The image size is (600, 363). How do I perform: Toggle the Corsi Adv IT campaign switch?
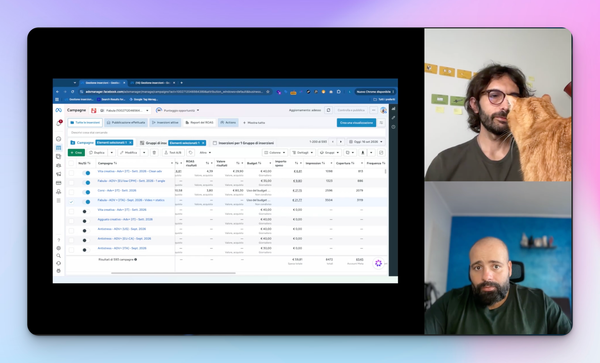tap(86, 192)
